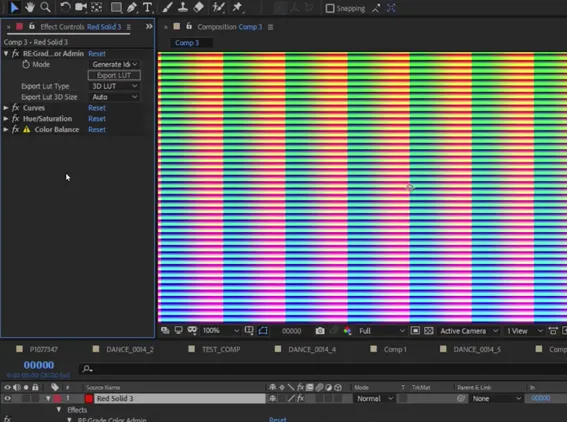Switch to the P1077347 timeline tab
This screenshot has width=567, height=422.
pos(43,349)
